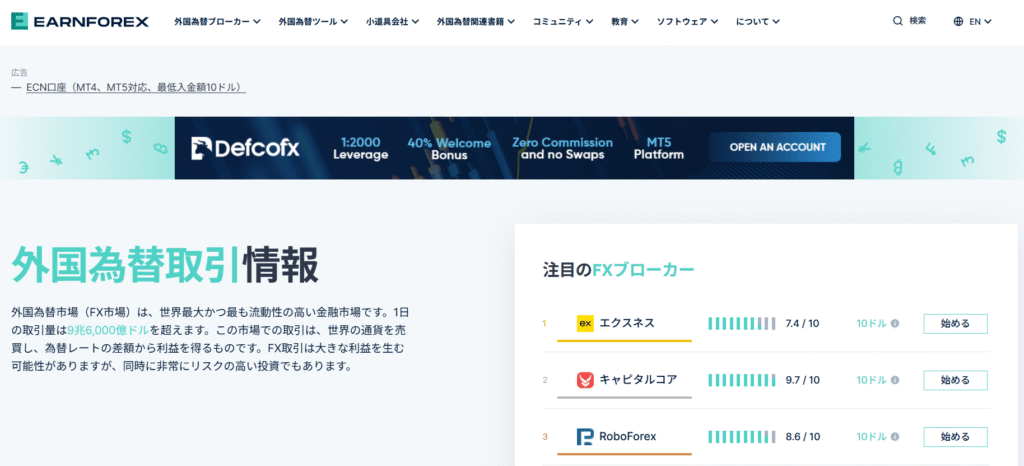Click the 40% Welcome Bonus banner text
This screenshot has height=466, width=1024.
point(449,148)
